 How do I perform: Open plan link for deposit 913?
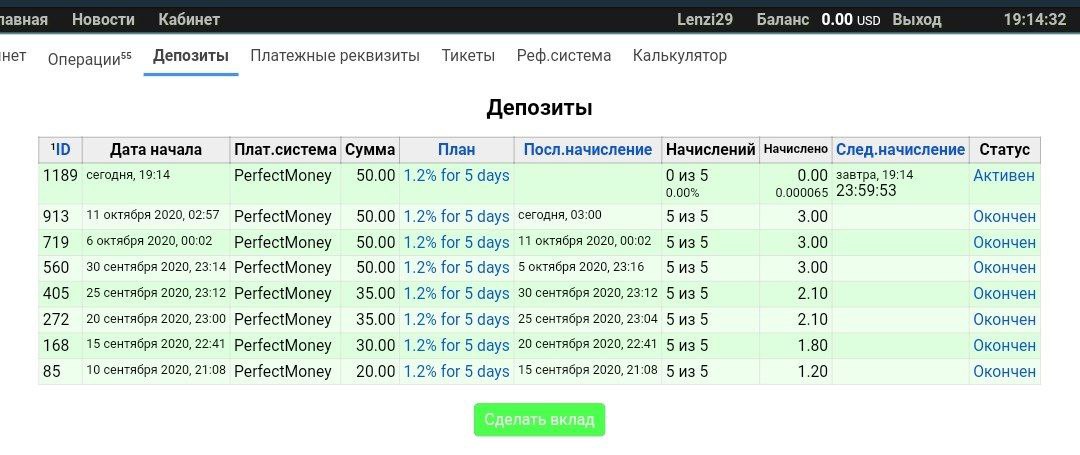(456, 217)
